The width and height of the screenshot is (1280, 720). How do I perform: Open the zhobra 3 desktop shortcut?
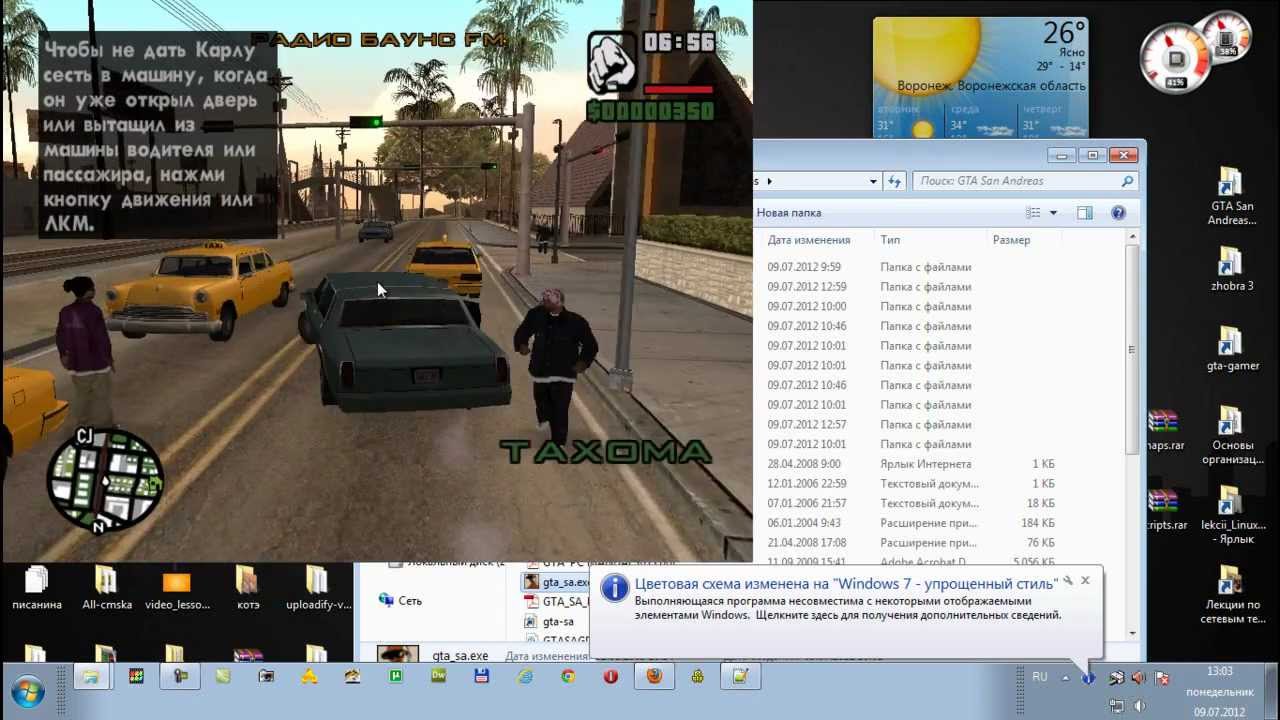1230,269
